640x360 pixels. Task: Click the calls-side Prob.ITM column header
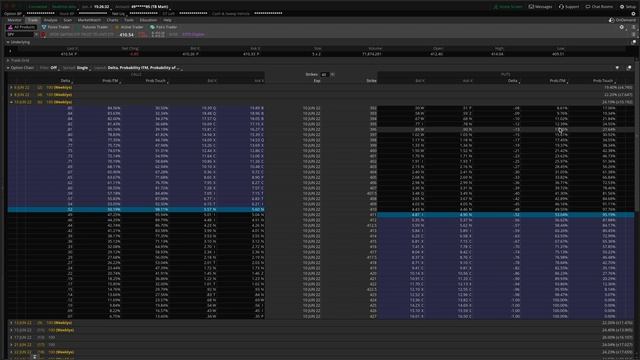111,81
